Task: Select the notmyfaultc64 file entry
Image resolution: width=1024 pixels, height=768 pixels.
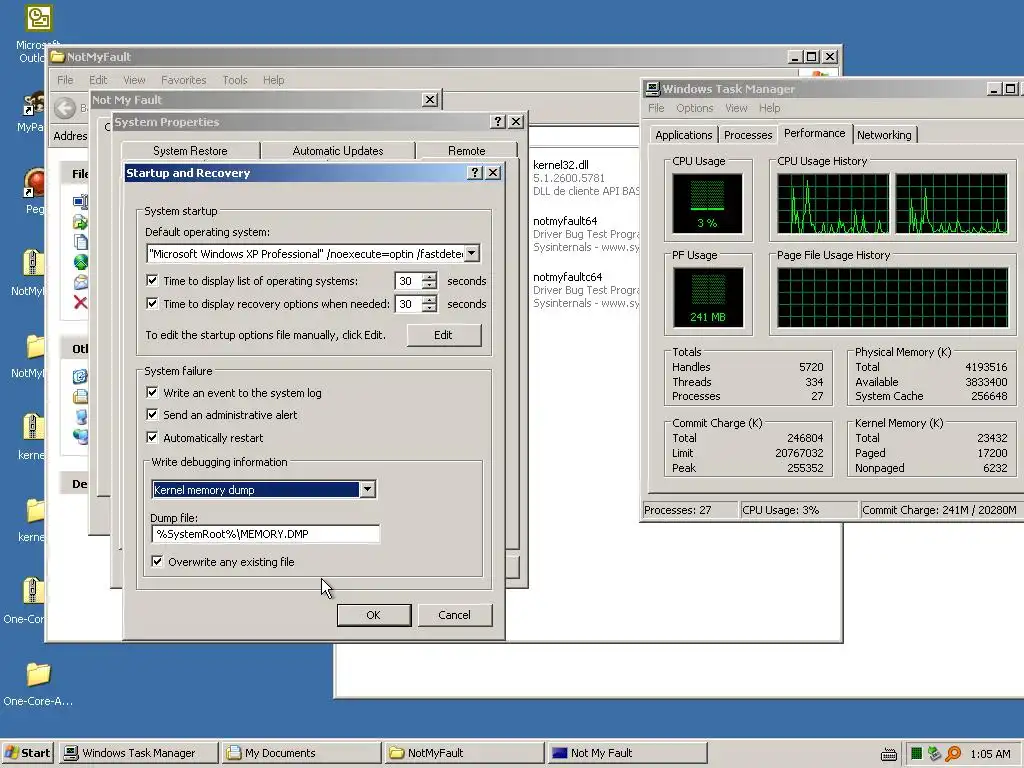Action: [x=586, y=290]
